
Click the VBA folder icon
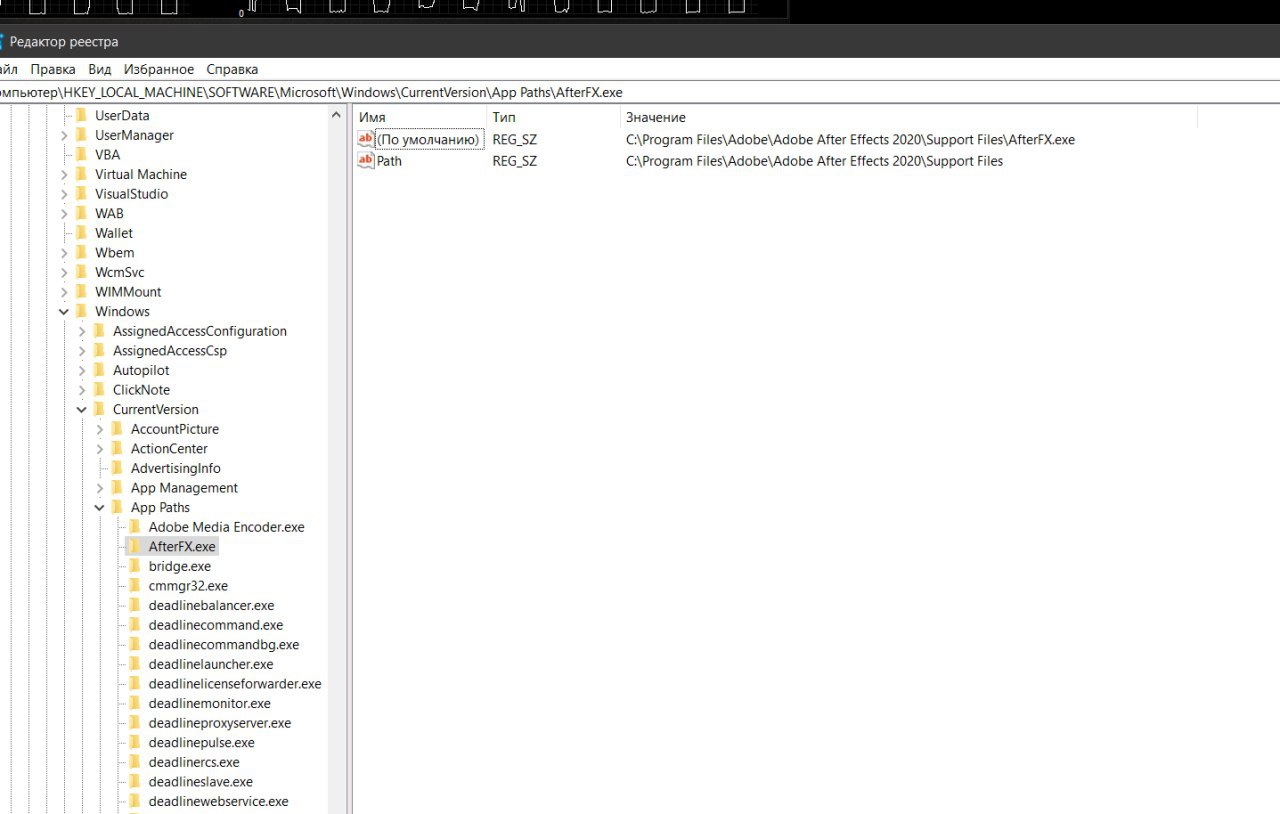coord(82,154)
